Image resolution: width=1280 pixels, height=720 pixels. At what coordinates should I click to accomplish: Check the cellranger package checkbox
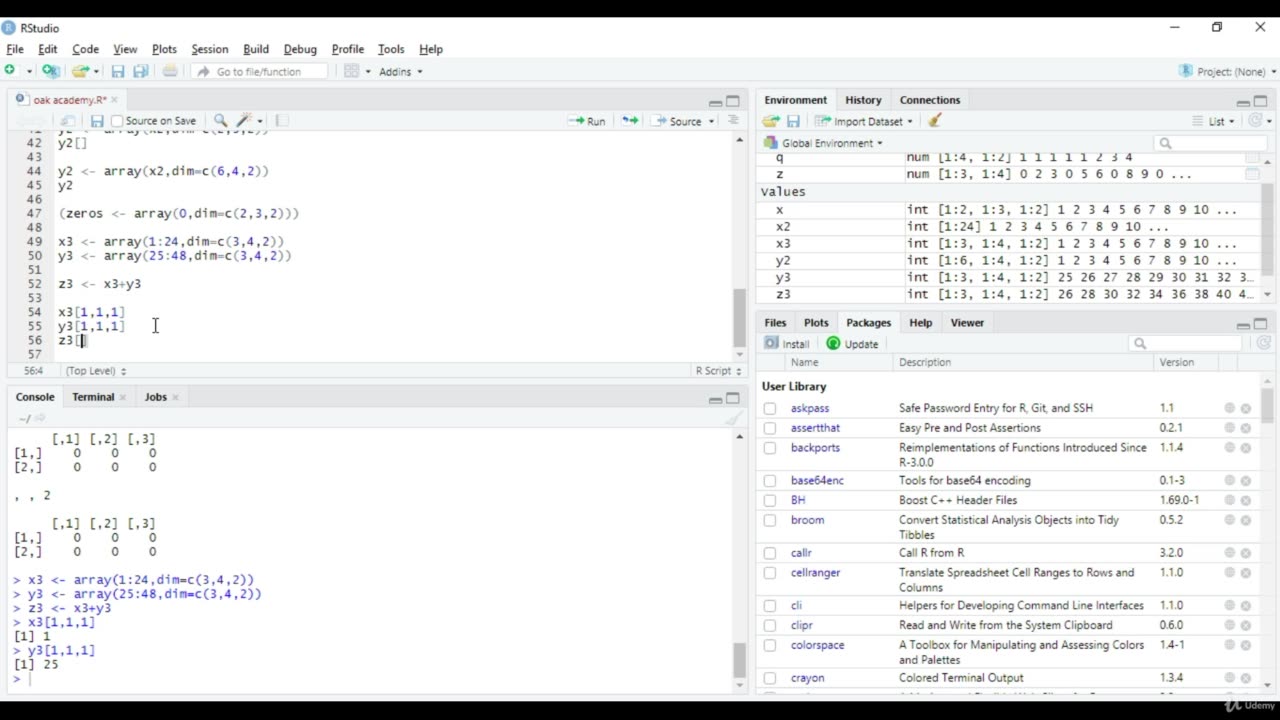(770, 573)
